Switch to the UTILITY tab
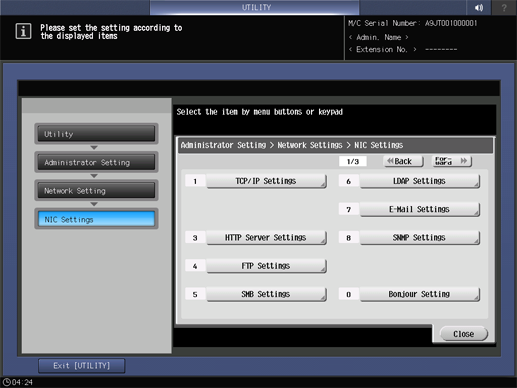The height and width of the screenshot is (388, 517). [x=255, y=7]
